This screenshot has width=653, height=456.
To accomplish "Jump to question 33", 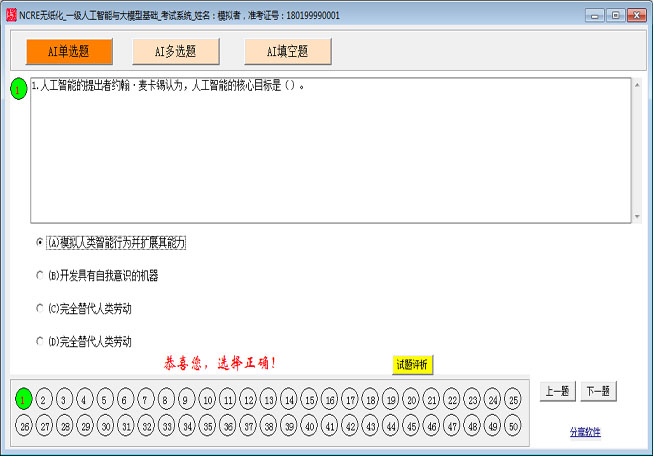I will [x=166, y=426].
